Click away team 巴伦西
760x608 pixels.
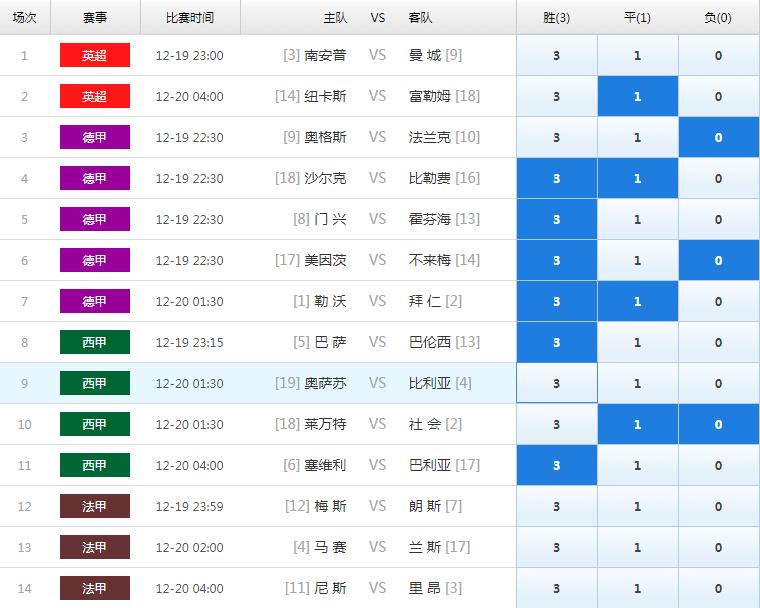pyautogui.click(x=429, y=342)
